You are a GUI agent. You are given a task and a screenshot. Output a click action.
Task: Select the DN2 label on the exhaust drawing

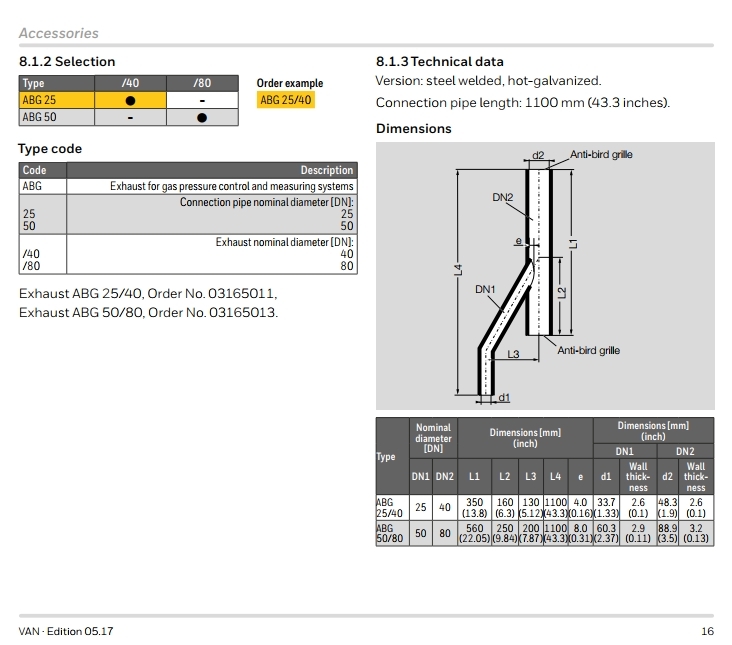click(502, 198)
